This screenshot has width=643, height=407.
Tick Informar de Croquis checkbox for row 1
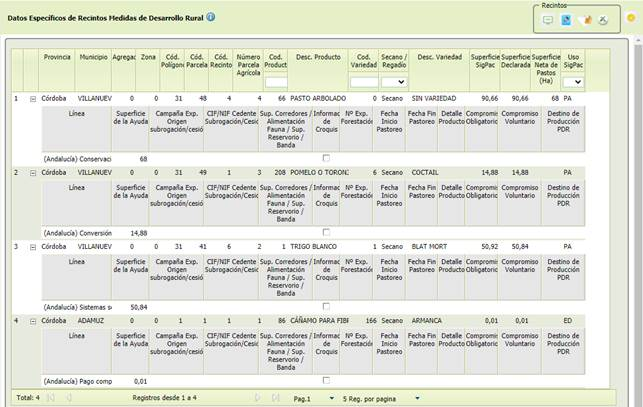tap(326, 158)
